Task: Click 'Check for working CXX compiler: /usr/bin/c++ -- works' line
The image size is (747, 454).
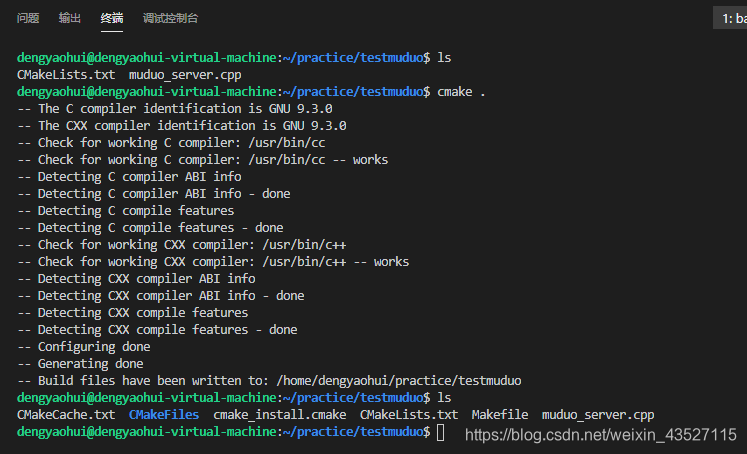Action: click(213, 262)
